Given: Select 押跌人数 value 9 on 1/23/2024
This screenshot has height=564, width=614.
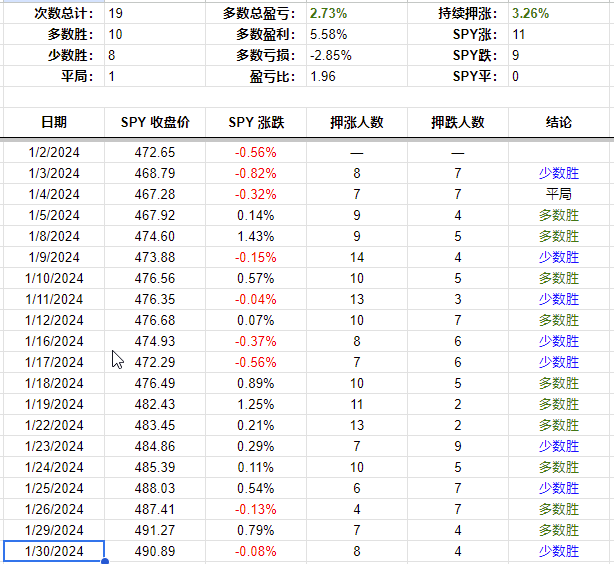Looking at the screenshot, I should point(458,446).
